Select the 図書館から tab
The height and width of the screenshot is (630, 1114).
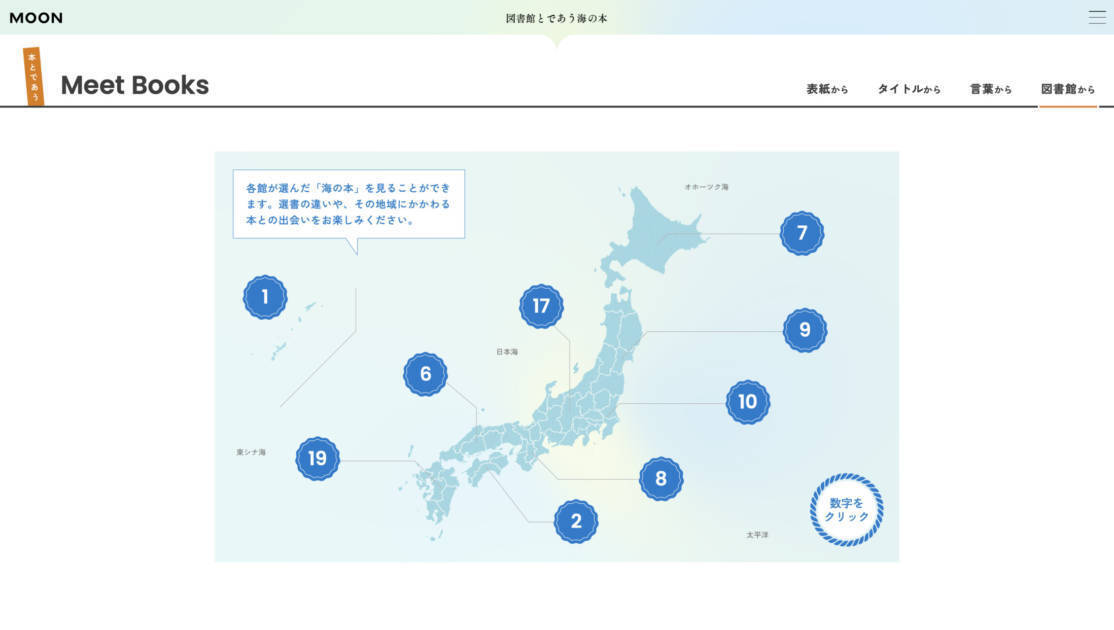click(x=1068, y=89)
